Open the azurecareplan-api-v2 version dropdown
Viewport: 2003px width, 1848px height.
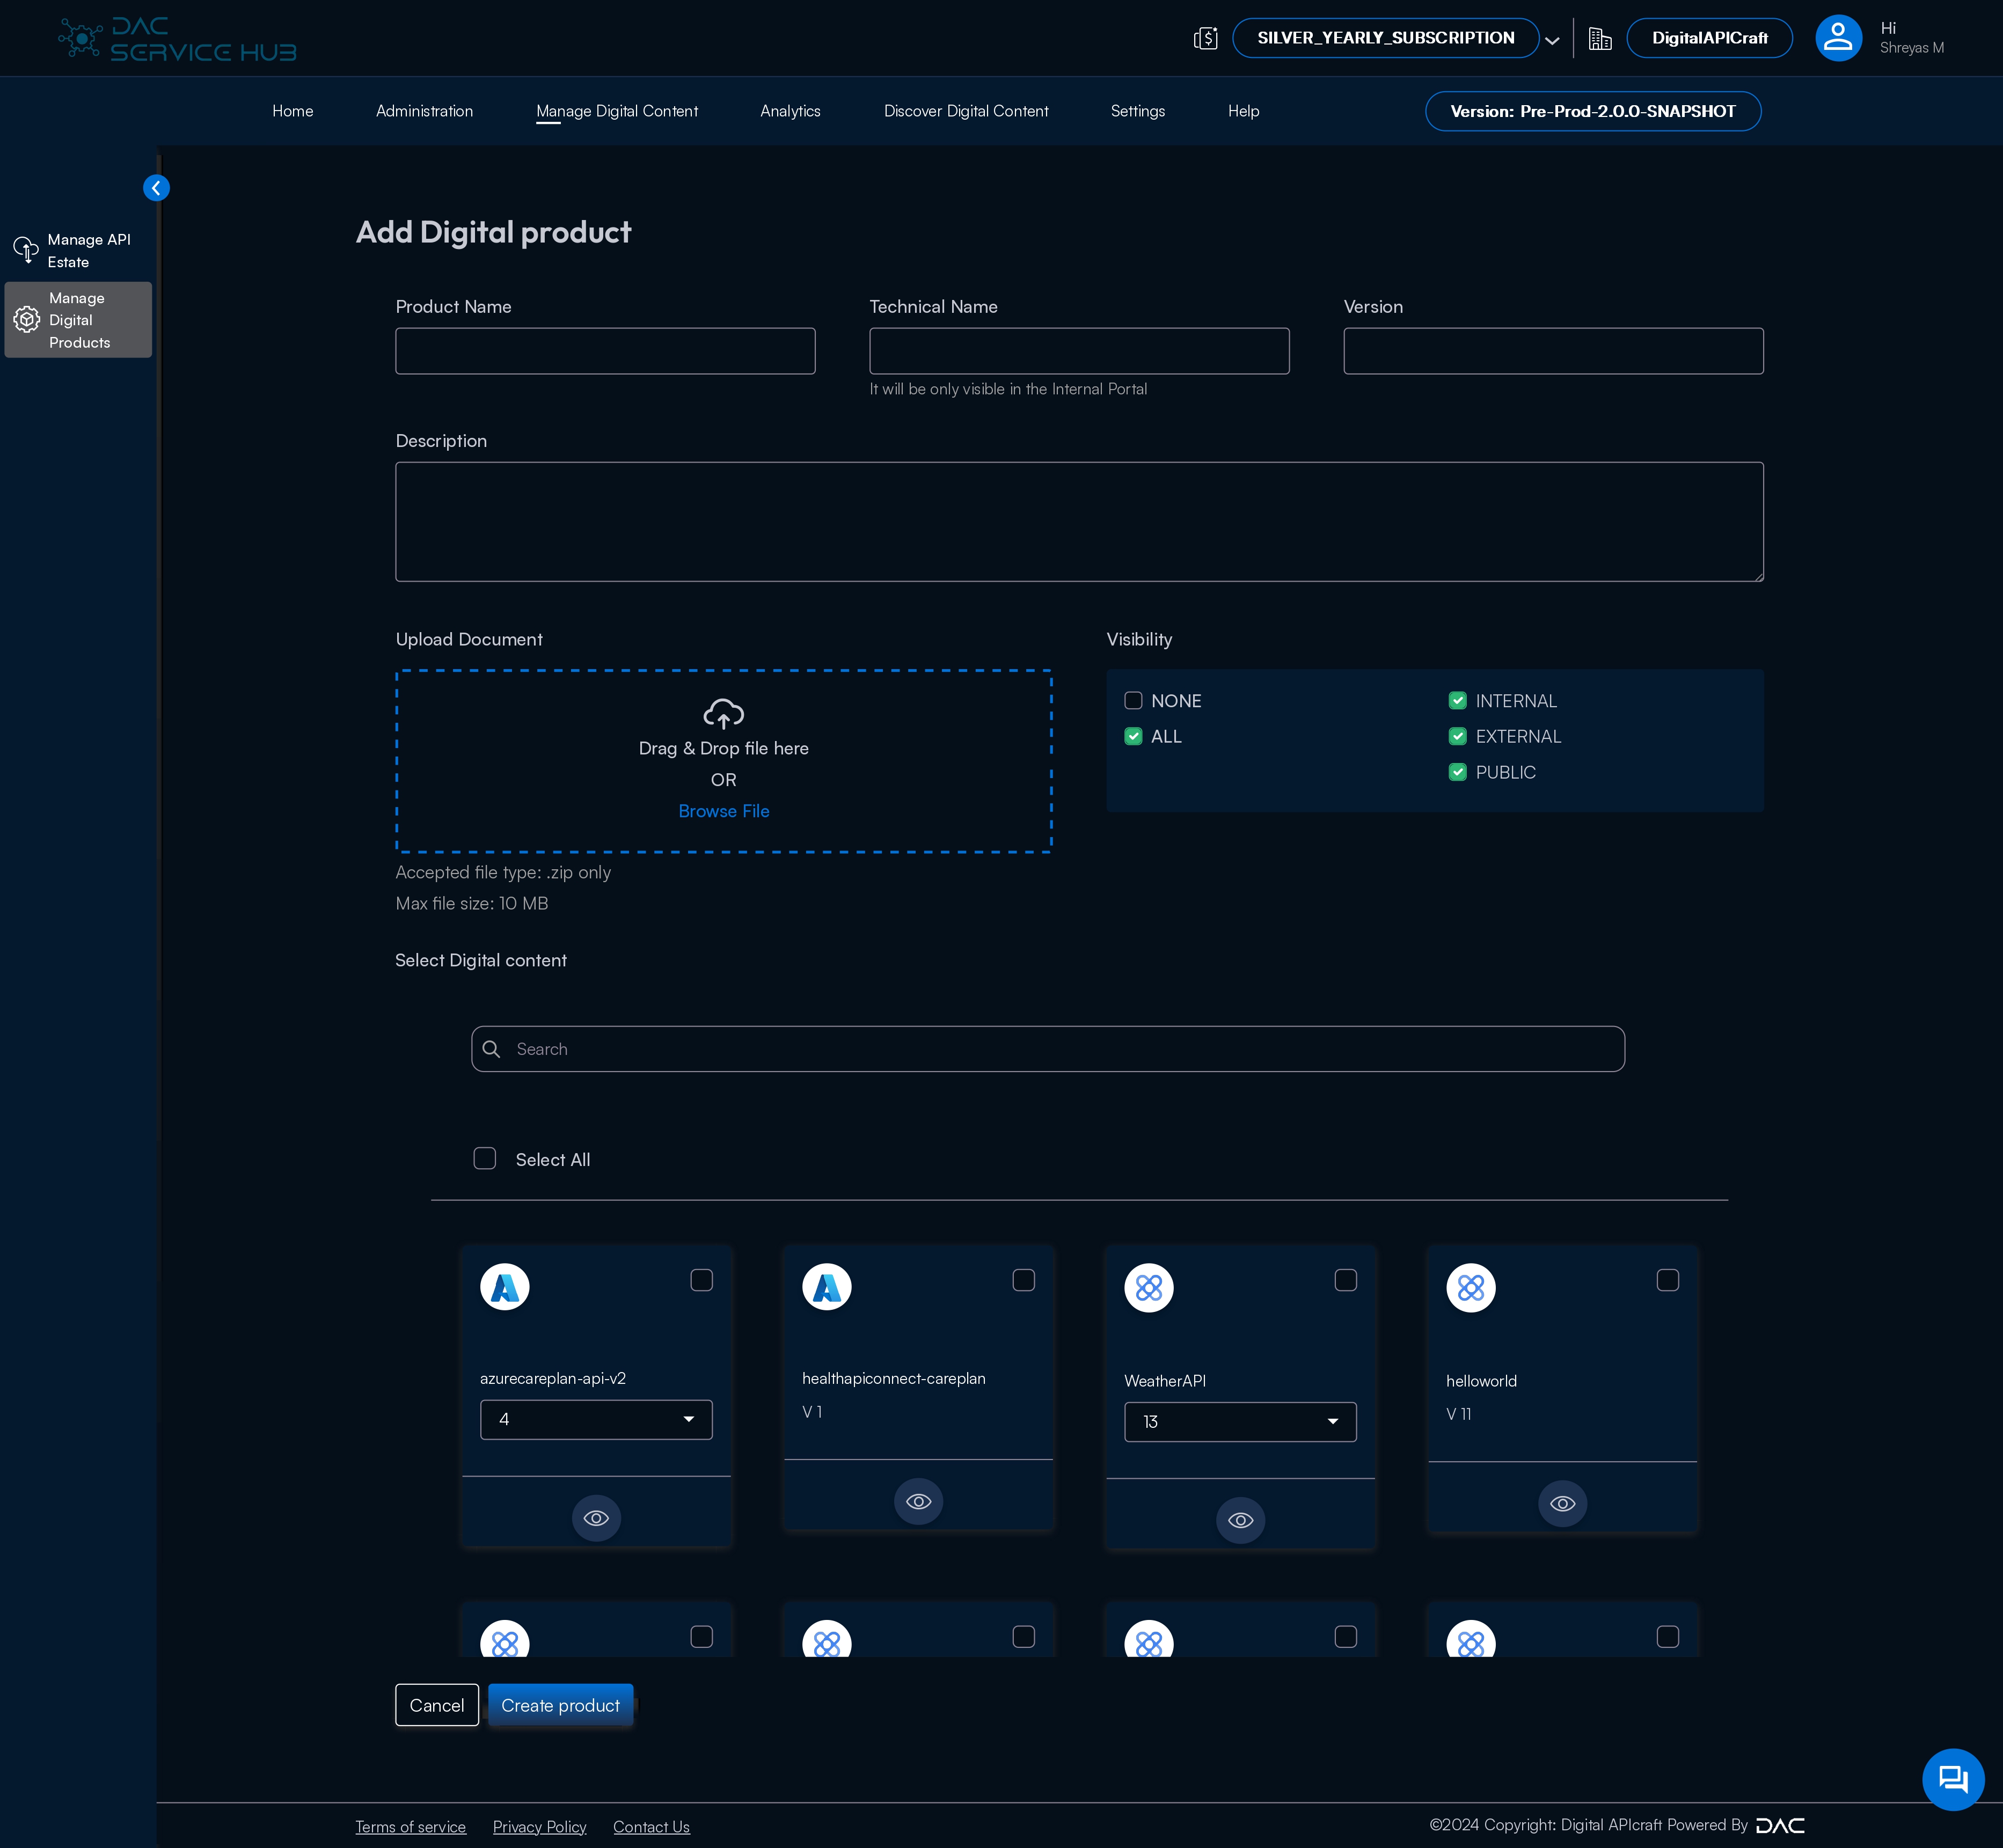596,1419
